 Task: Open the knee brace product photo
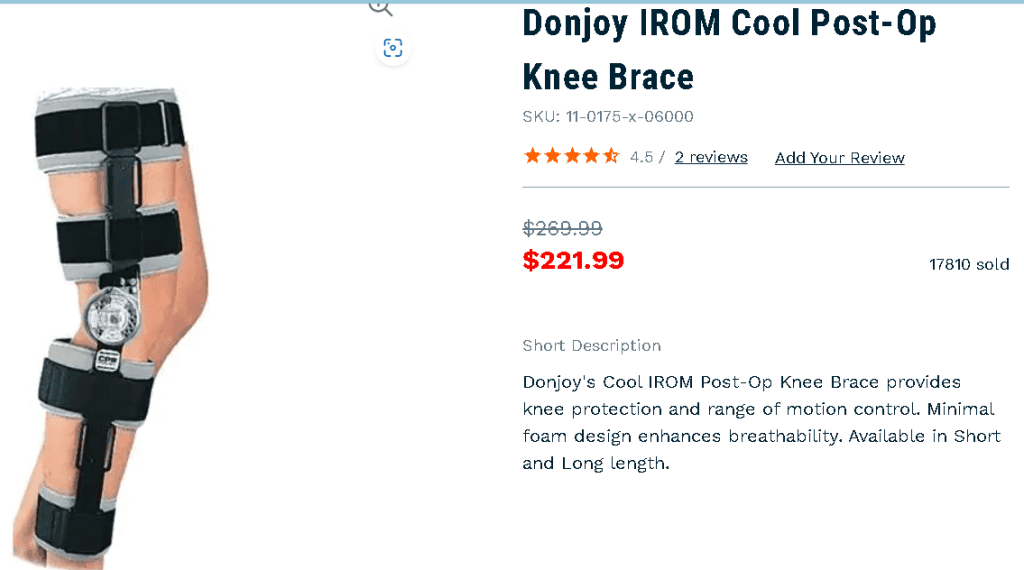[111, 326]
